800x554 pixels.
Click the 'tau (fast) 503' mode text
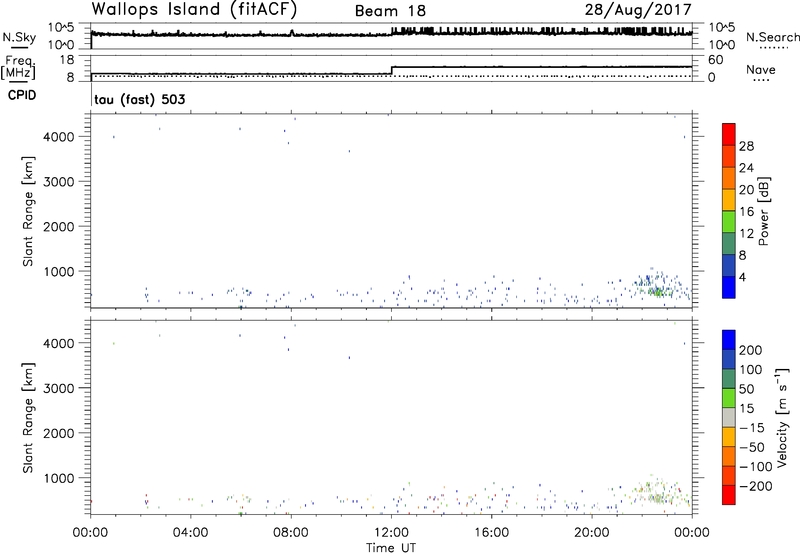(140, 99)
